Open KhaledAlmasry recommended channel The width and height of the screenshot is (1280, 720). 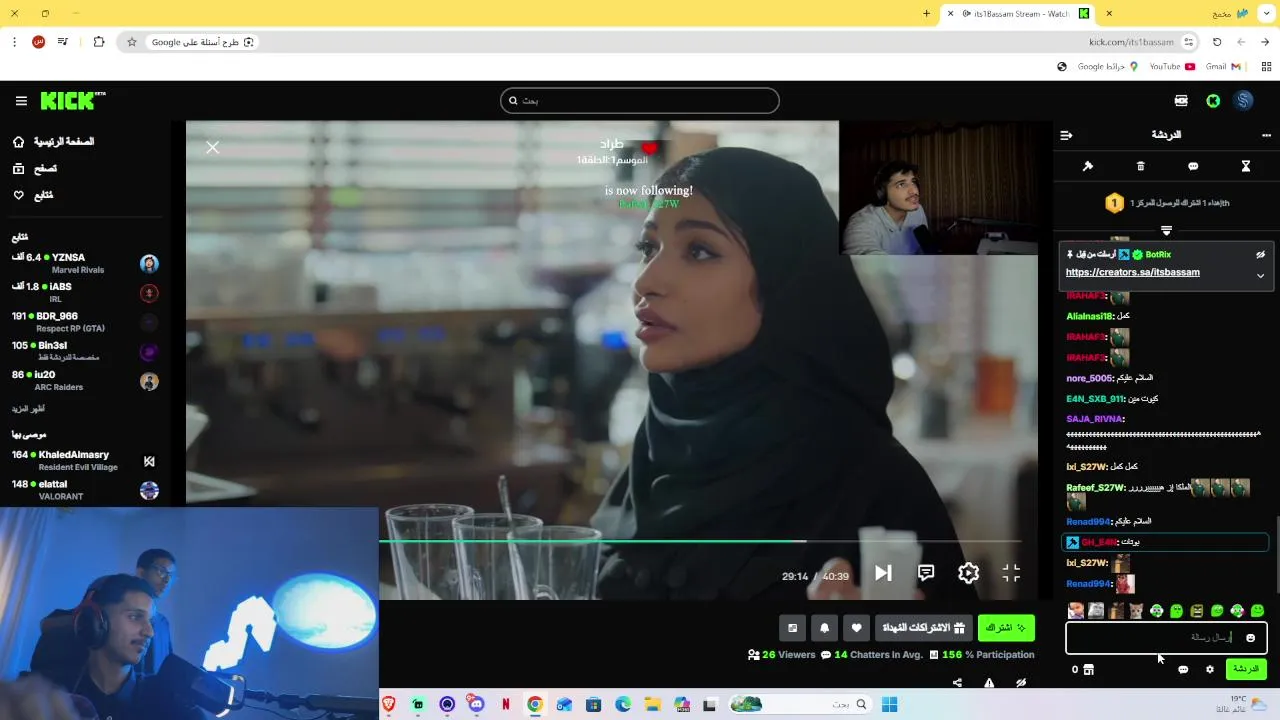click(x=85, y=460)
